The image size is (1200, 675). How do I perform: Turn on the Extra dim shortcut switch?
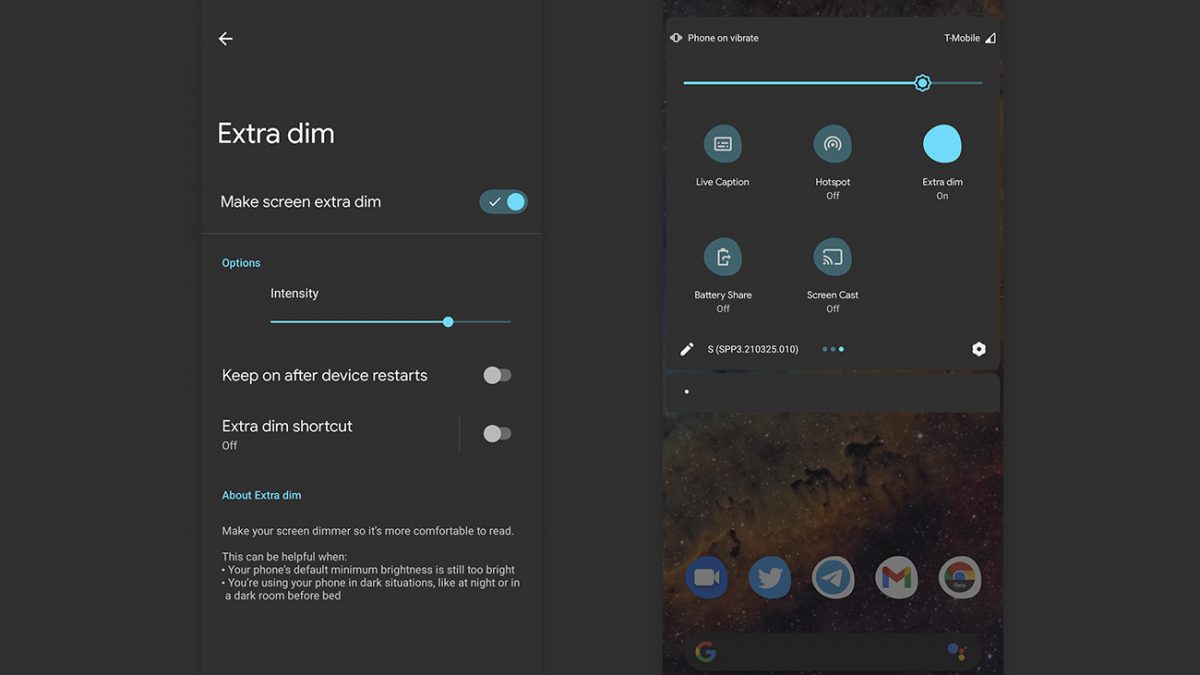[x=497, y=433]
